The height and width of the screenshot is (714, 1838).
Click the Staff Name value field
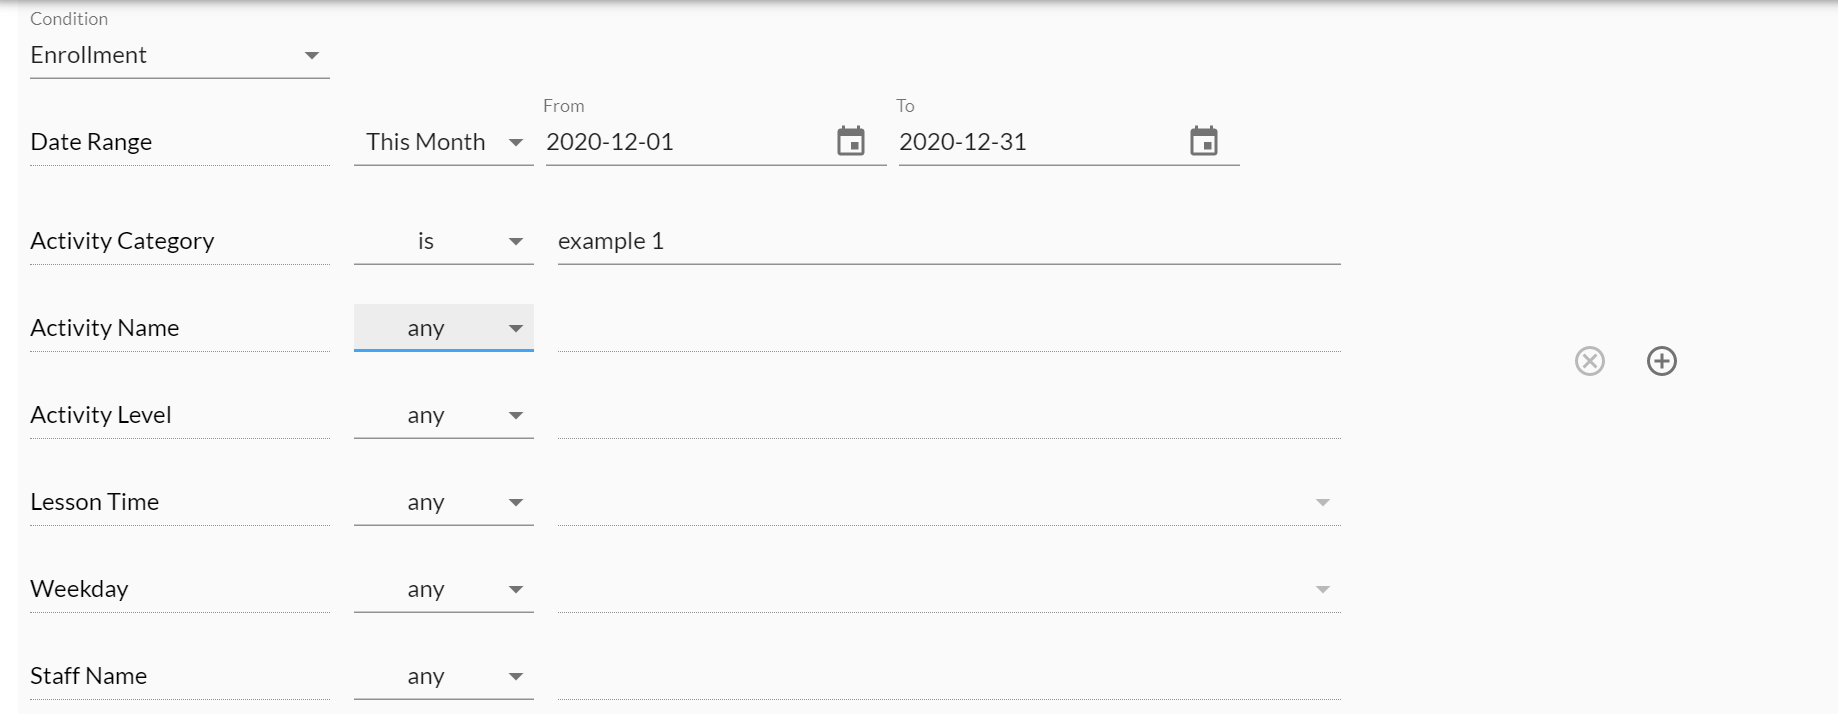pos(948,676)
